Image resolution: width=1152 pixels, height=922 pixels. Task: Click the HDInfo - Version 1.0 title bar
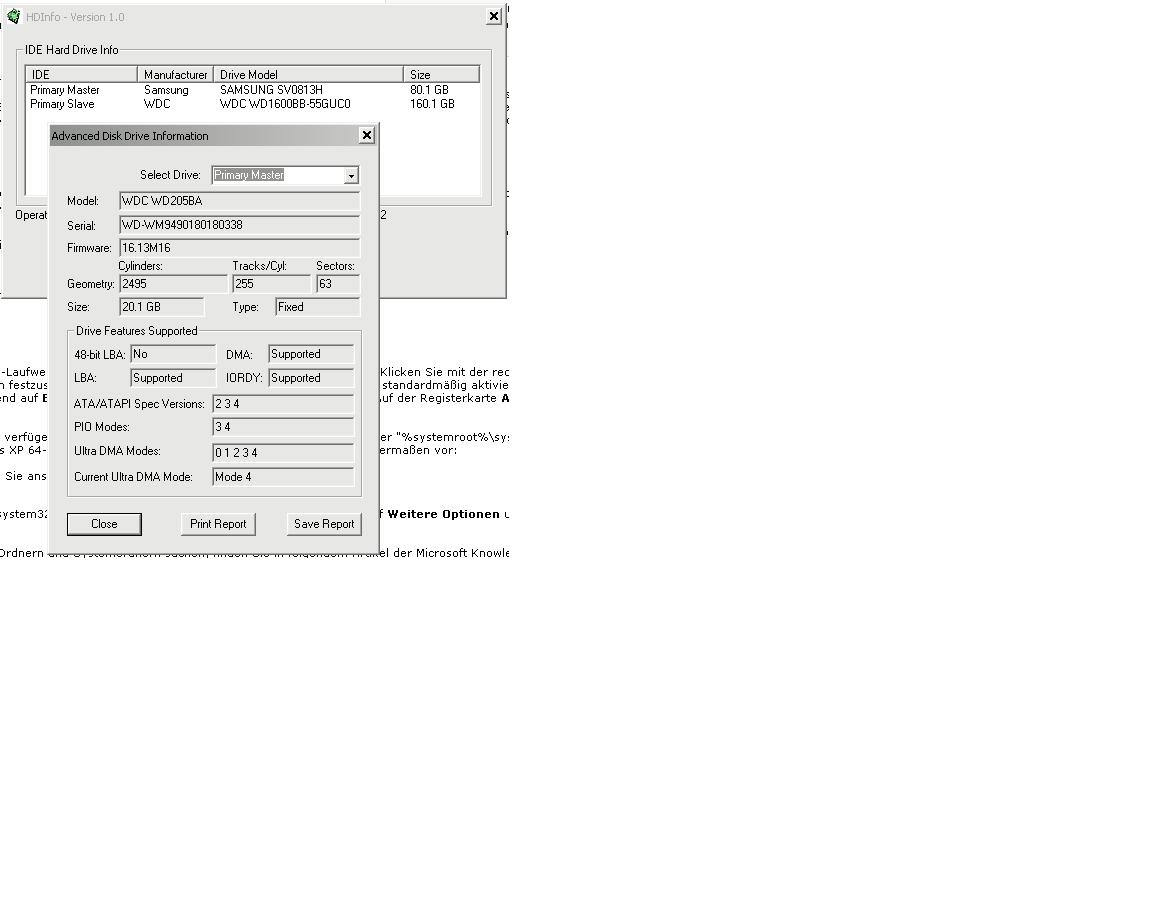(x=253, y=16)
